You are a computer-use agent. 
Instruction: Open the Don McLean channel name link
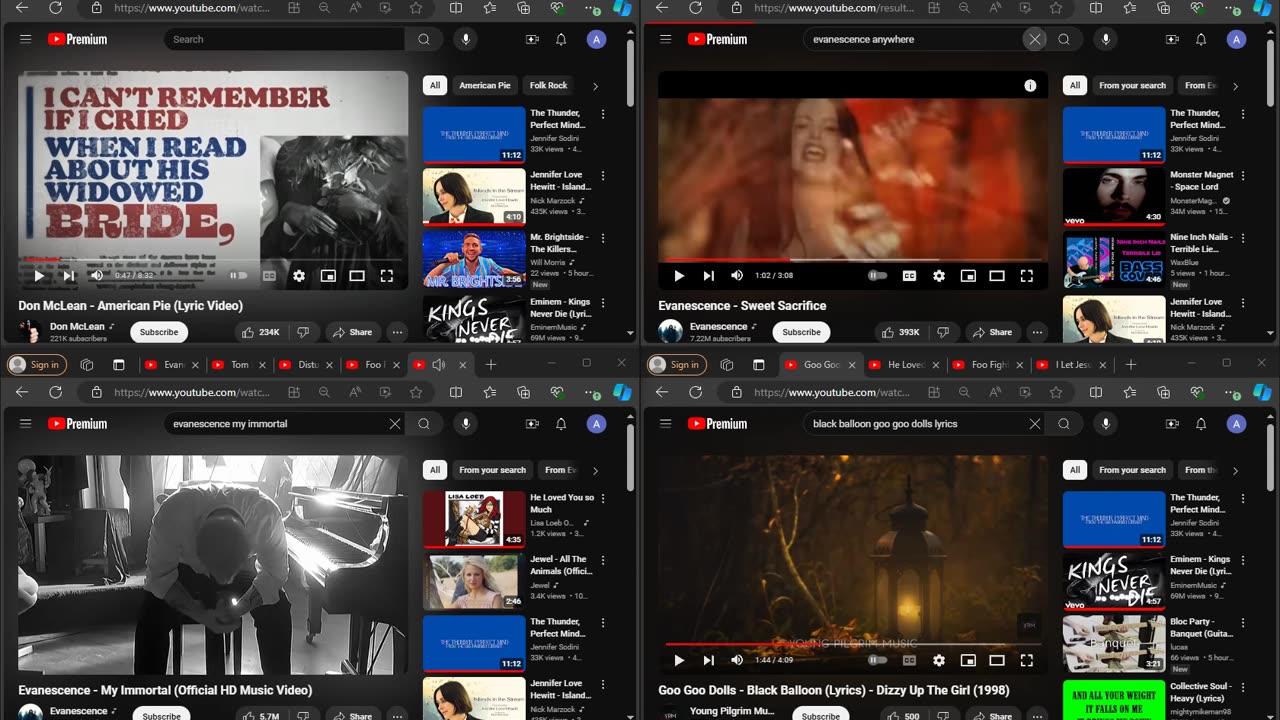(77, 326)
